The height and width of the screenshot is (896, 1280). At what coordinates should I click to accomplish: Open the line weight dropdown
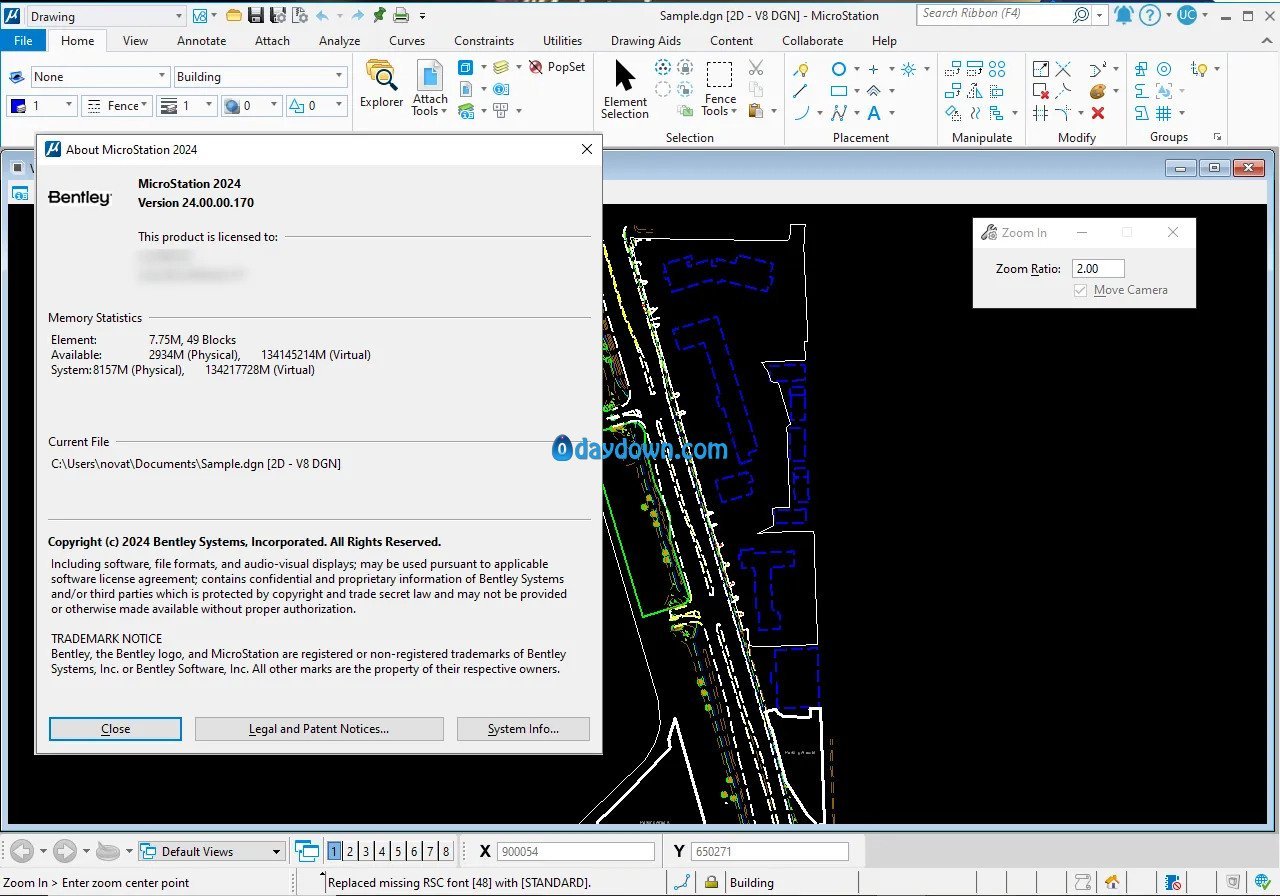(x=187, y=105)
